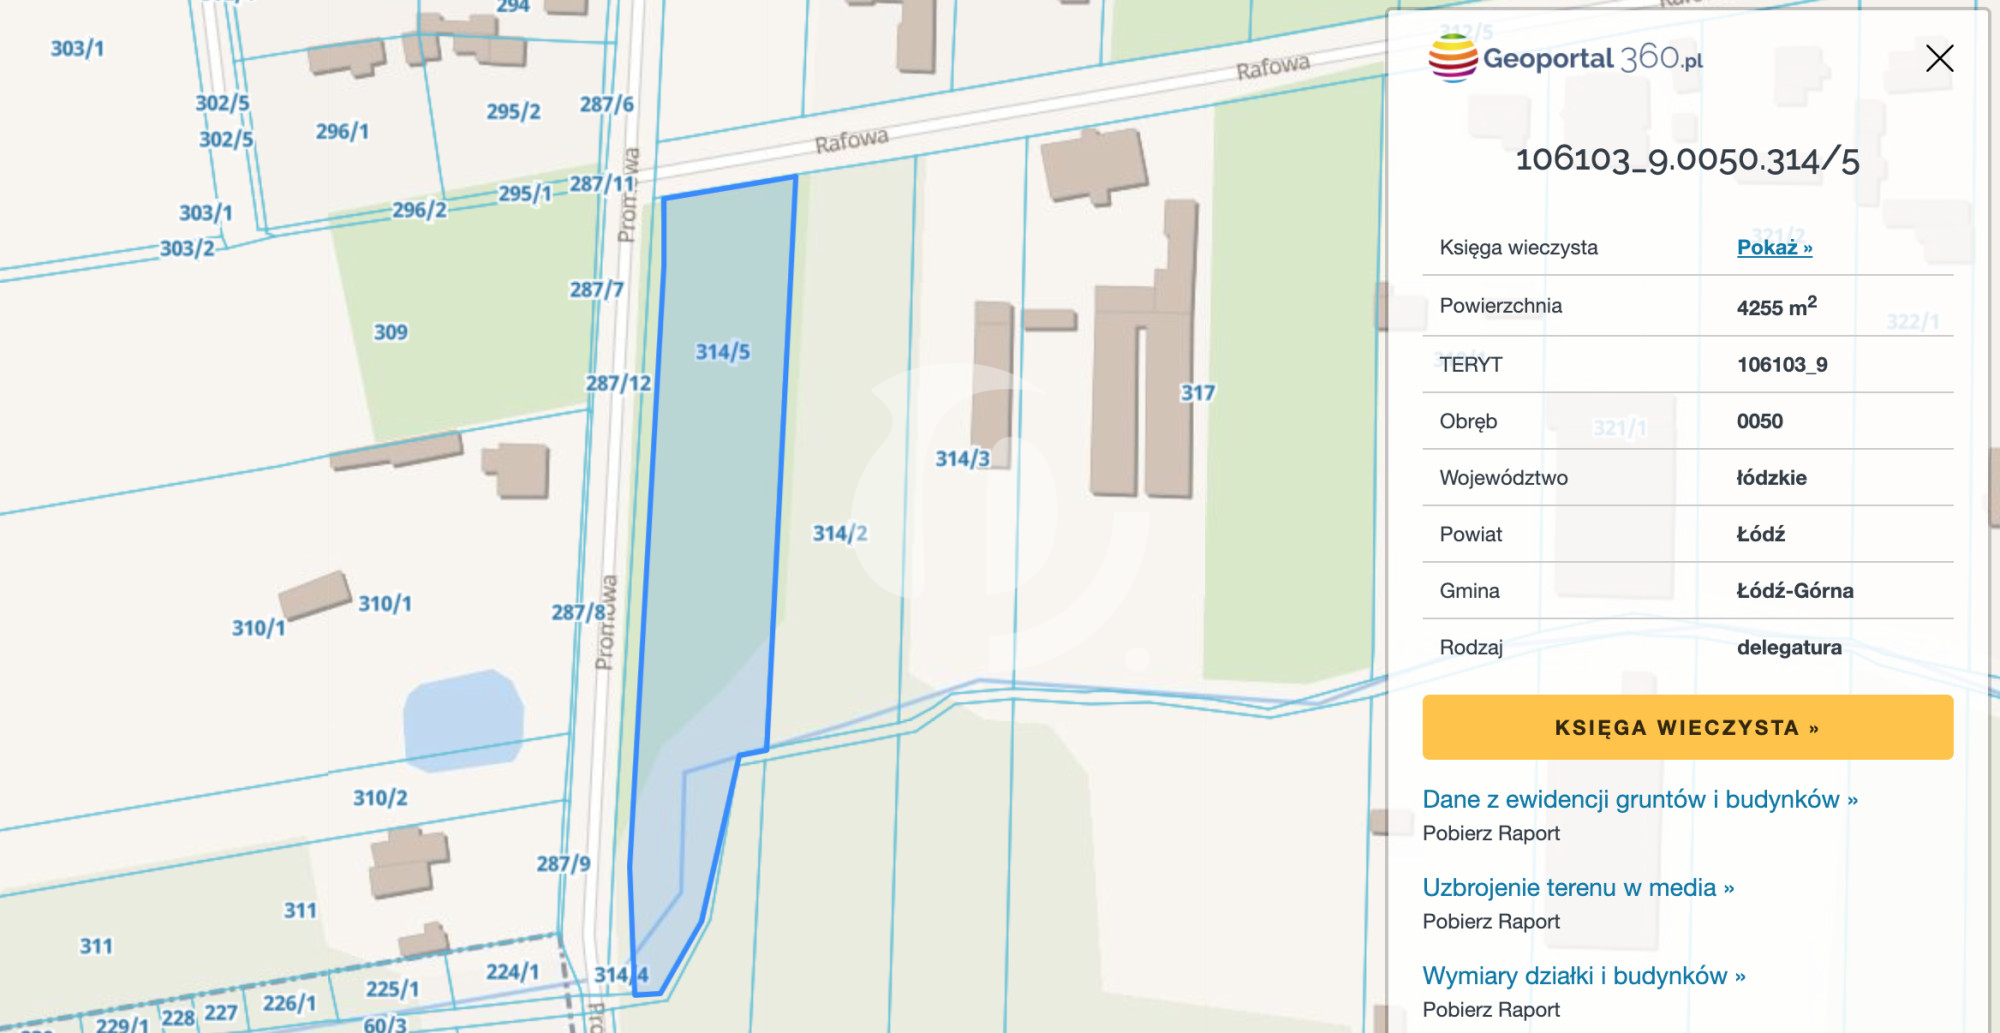Close the parcel info panel
The width and height of the screenshot is (2000, 1033).
(x=1939, y=59)
